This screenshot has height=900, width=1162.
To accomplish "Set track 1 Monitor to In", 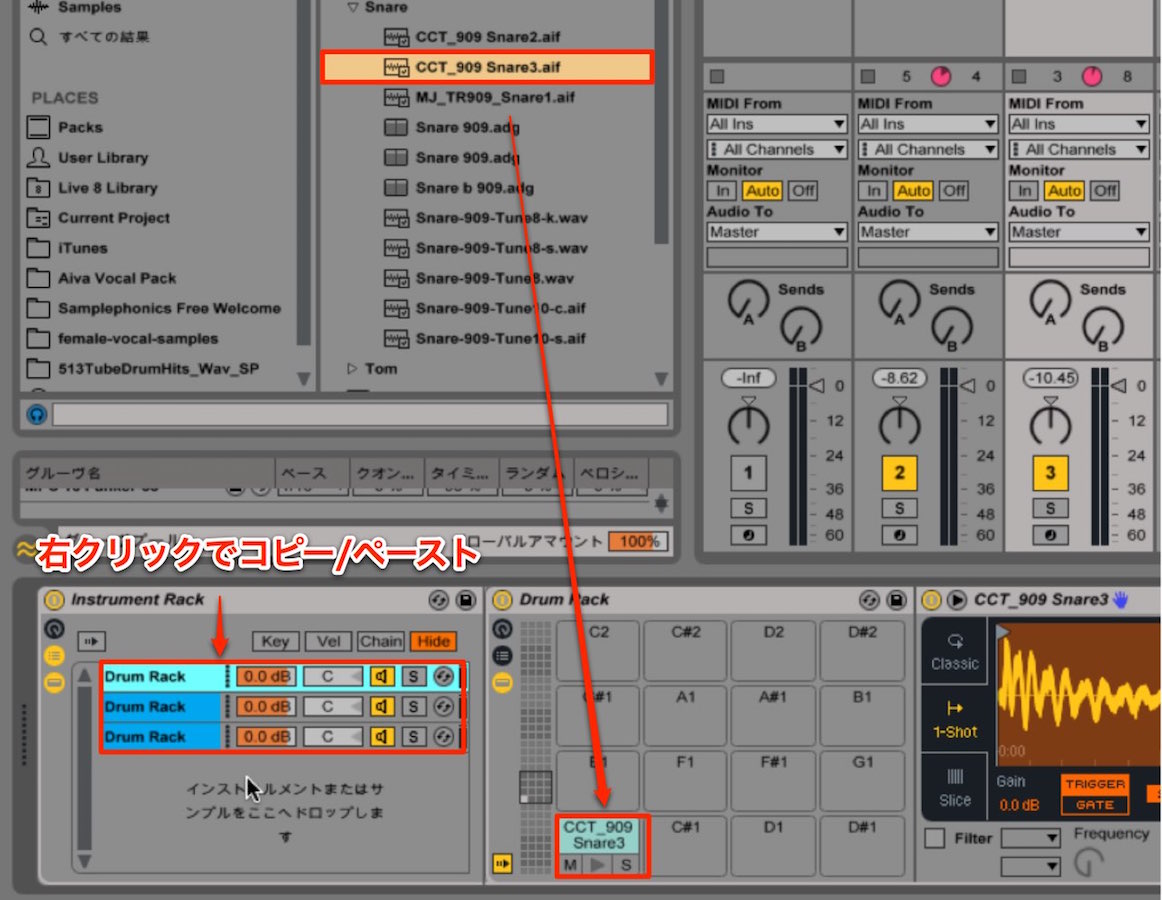I will (x=722, y=191).
